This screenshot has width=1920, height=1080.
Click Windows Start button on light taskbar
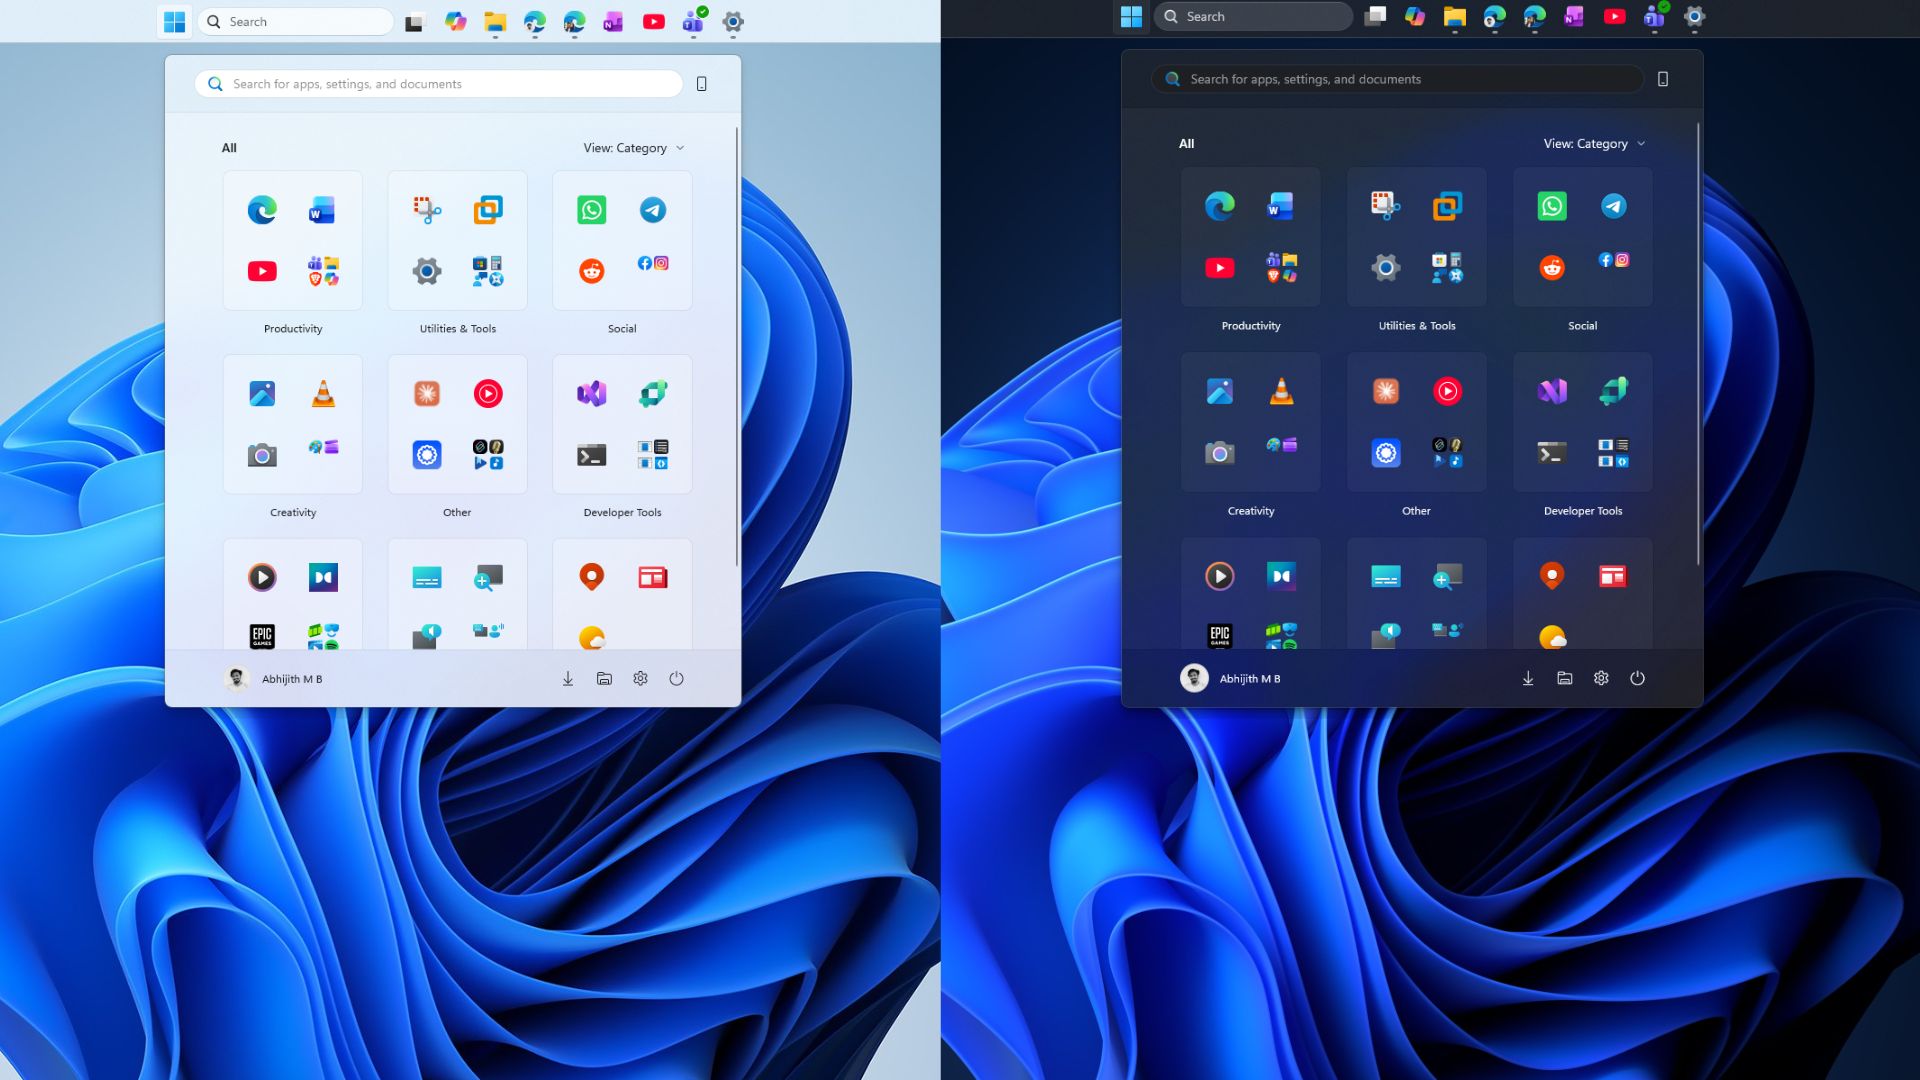(175, 22)
